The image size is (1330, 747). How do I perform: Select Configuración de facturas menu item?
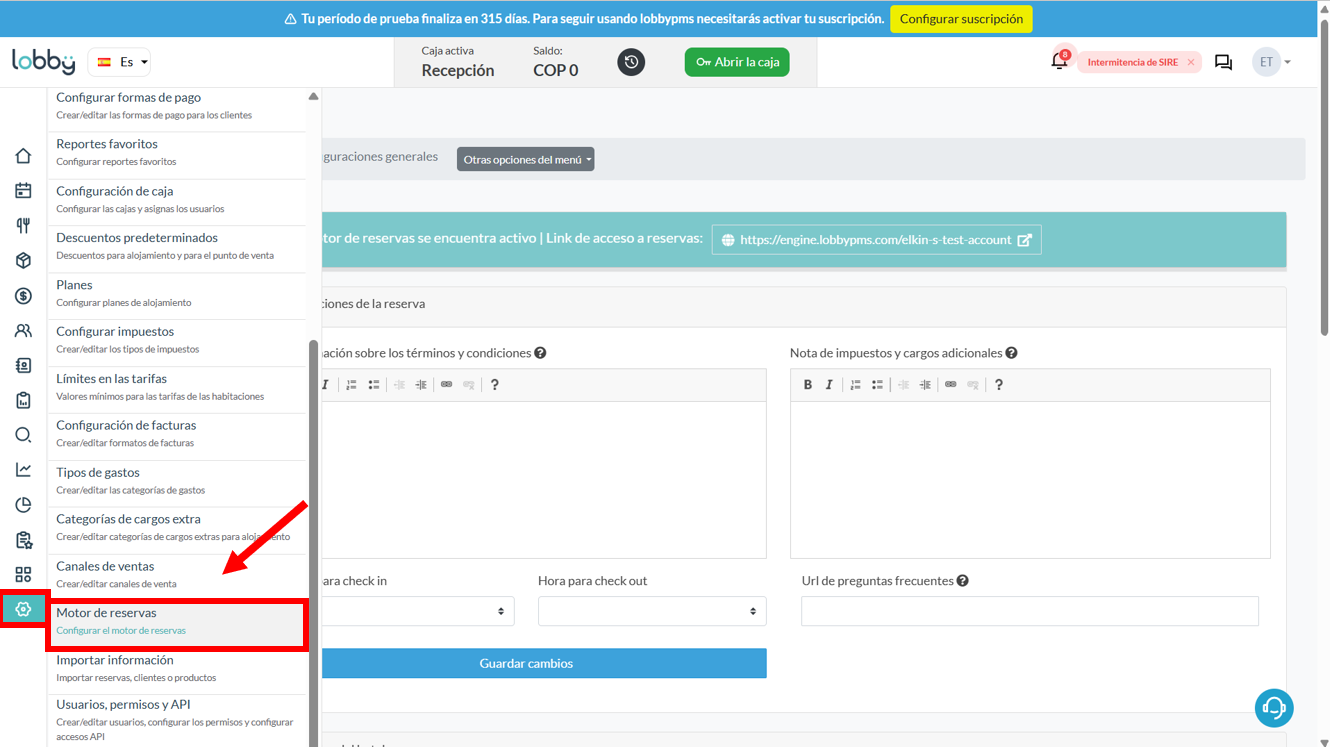point(177,433)
